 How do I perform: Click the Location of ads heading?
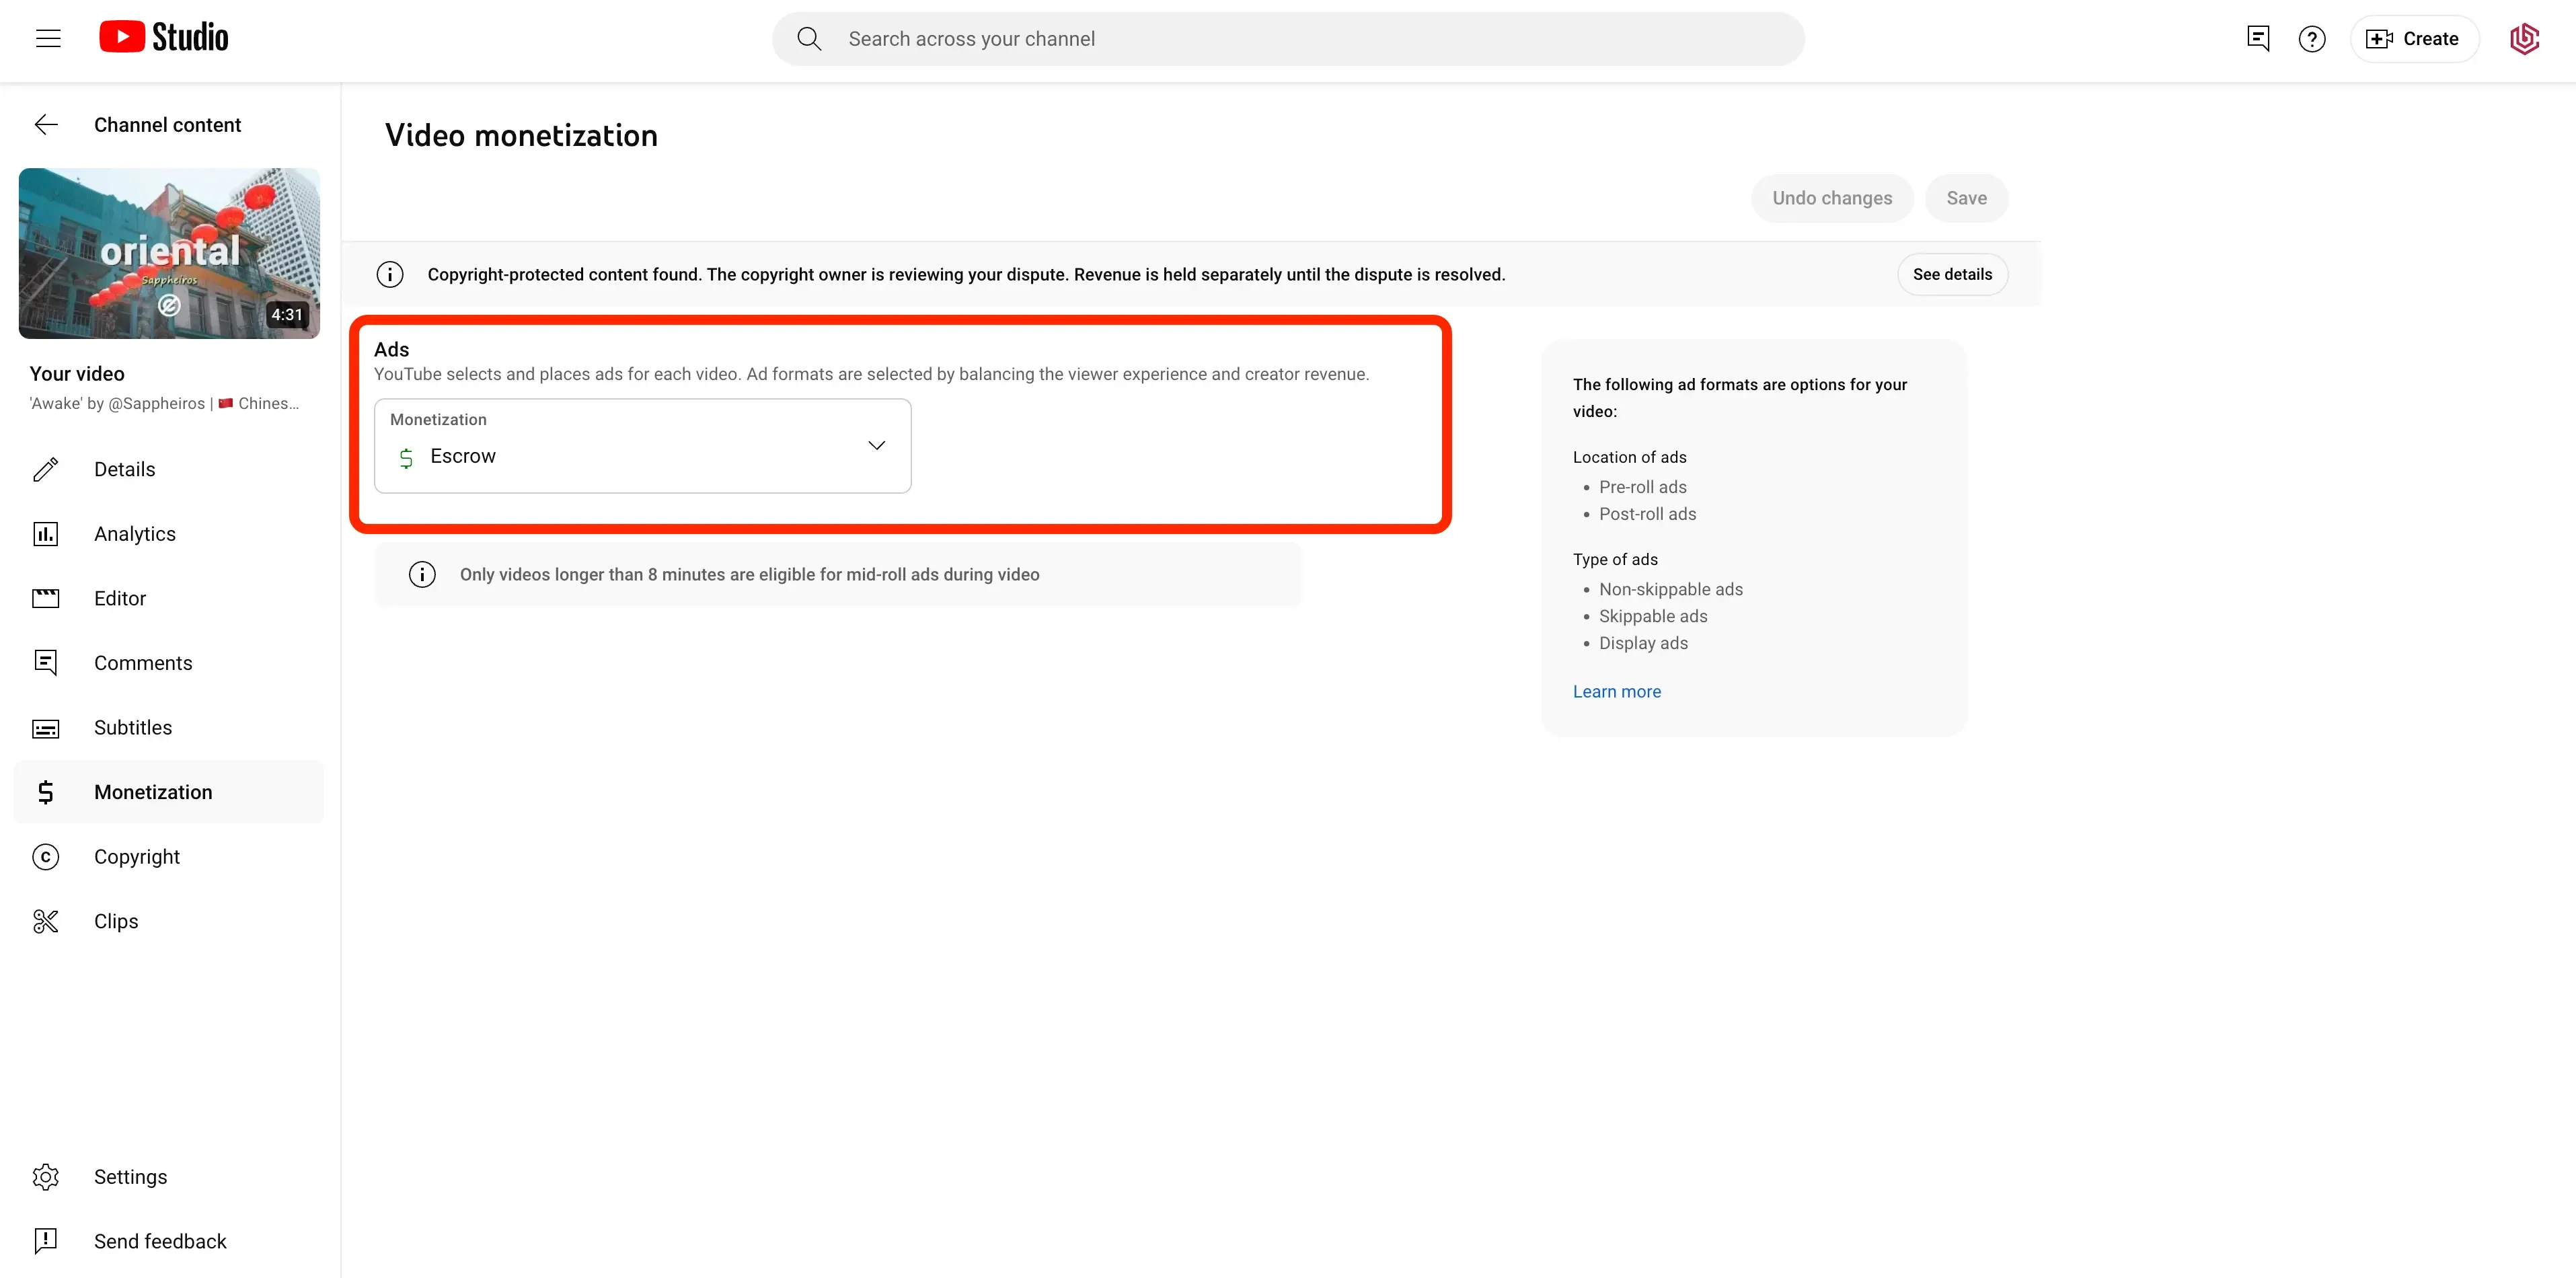[x=1629, y=457]
